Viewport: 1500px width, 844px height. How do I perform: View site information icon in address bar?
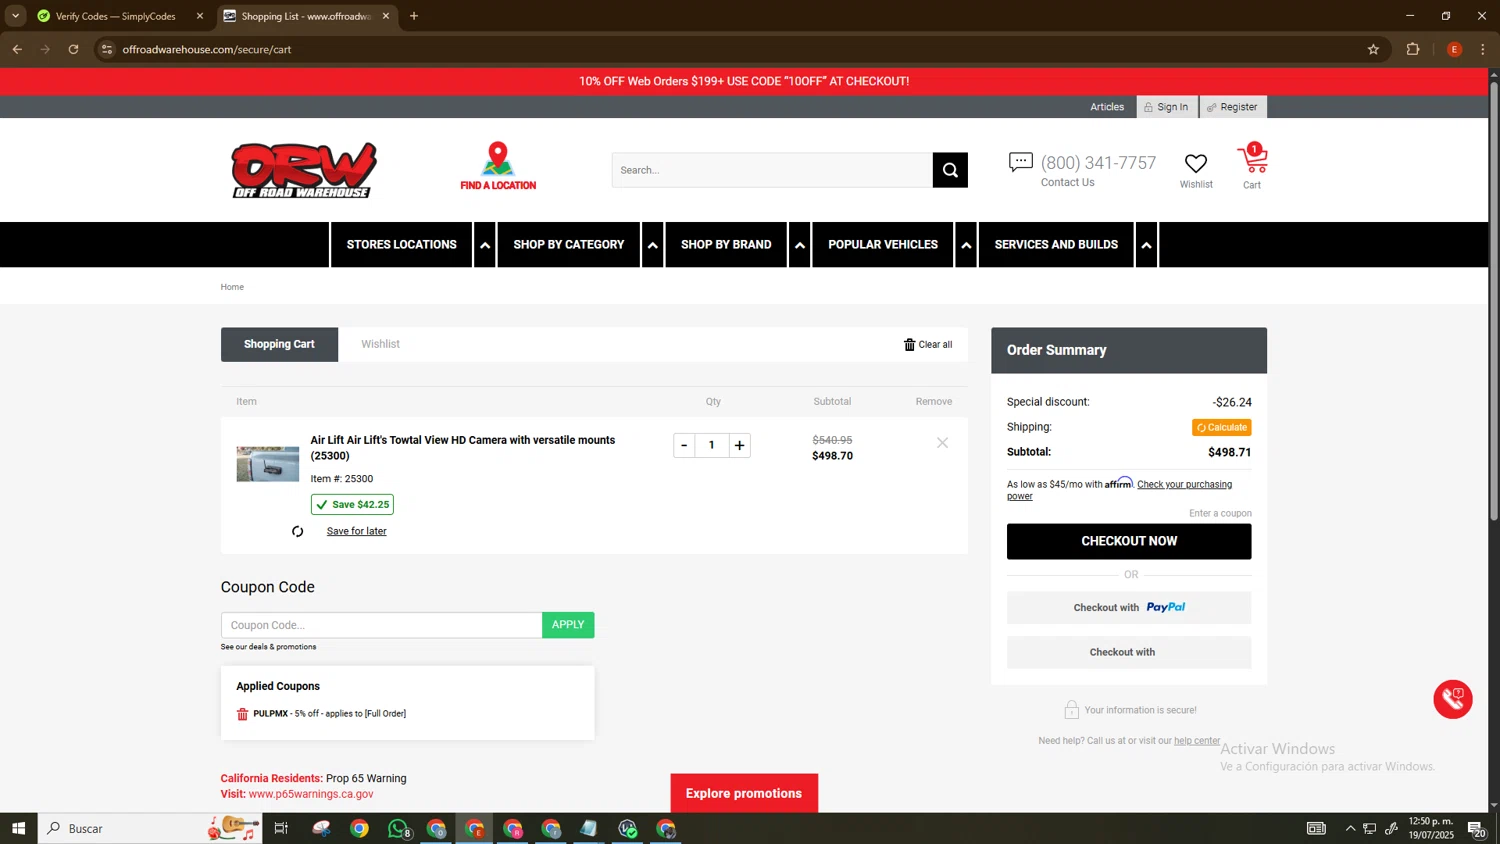click(x=107, y=49)
